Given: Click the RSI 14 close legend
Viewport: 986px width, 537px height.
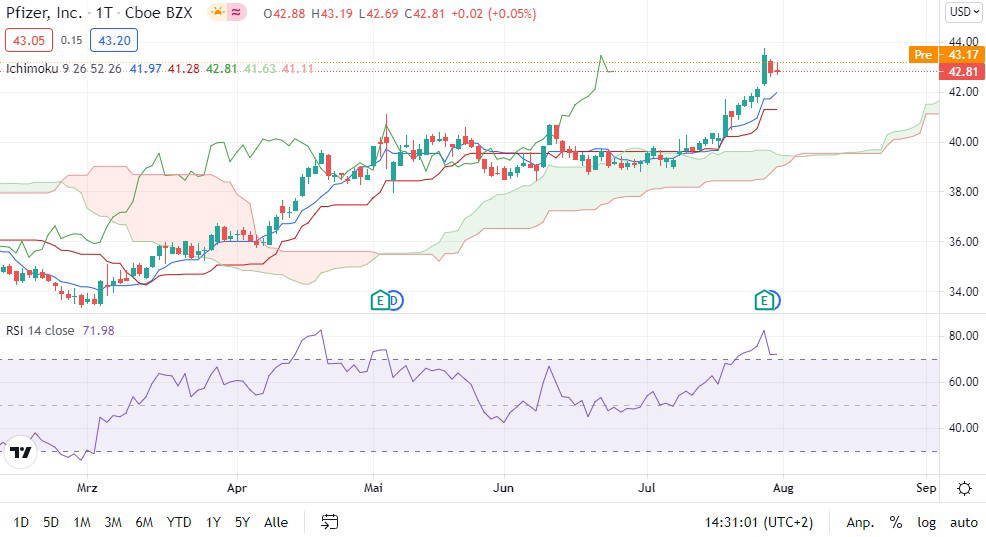Looking at the screenshot, I should click(40, 330).
